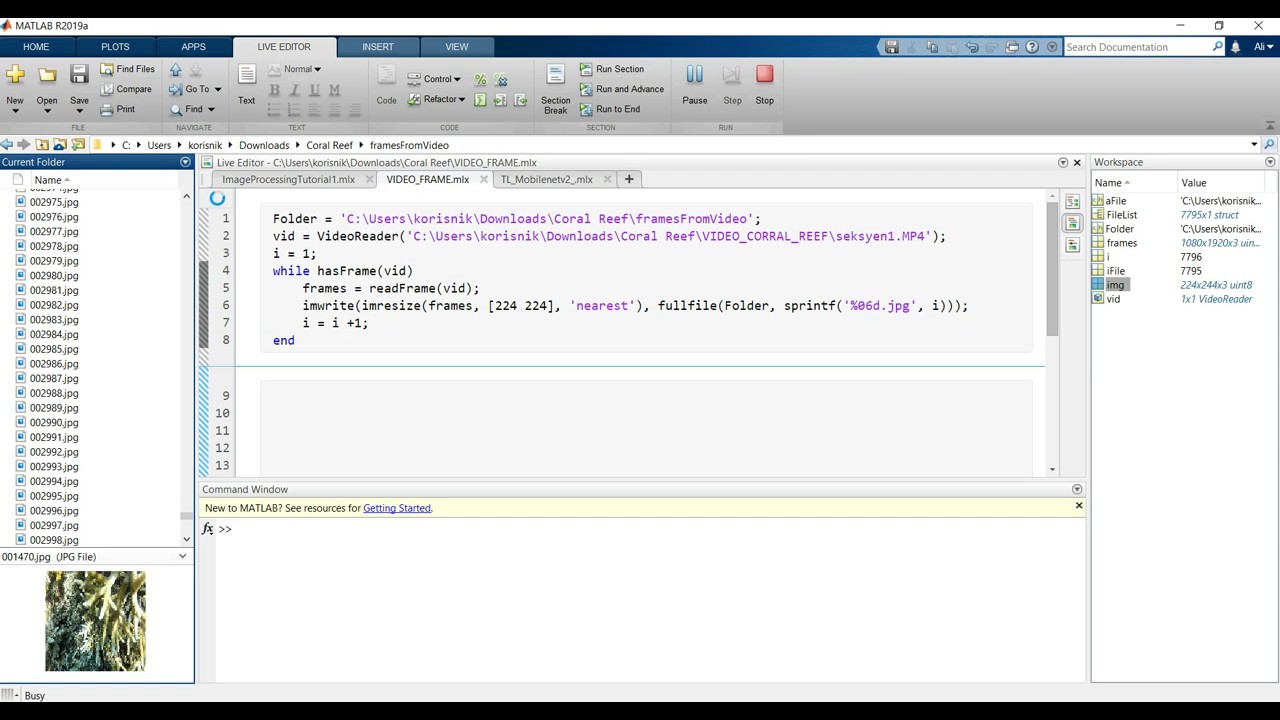Click Run Section
This screenshot has width=1280, height=720.
[x=611, y=69]
